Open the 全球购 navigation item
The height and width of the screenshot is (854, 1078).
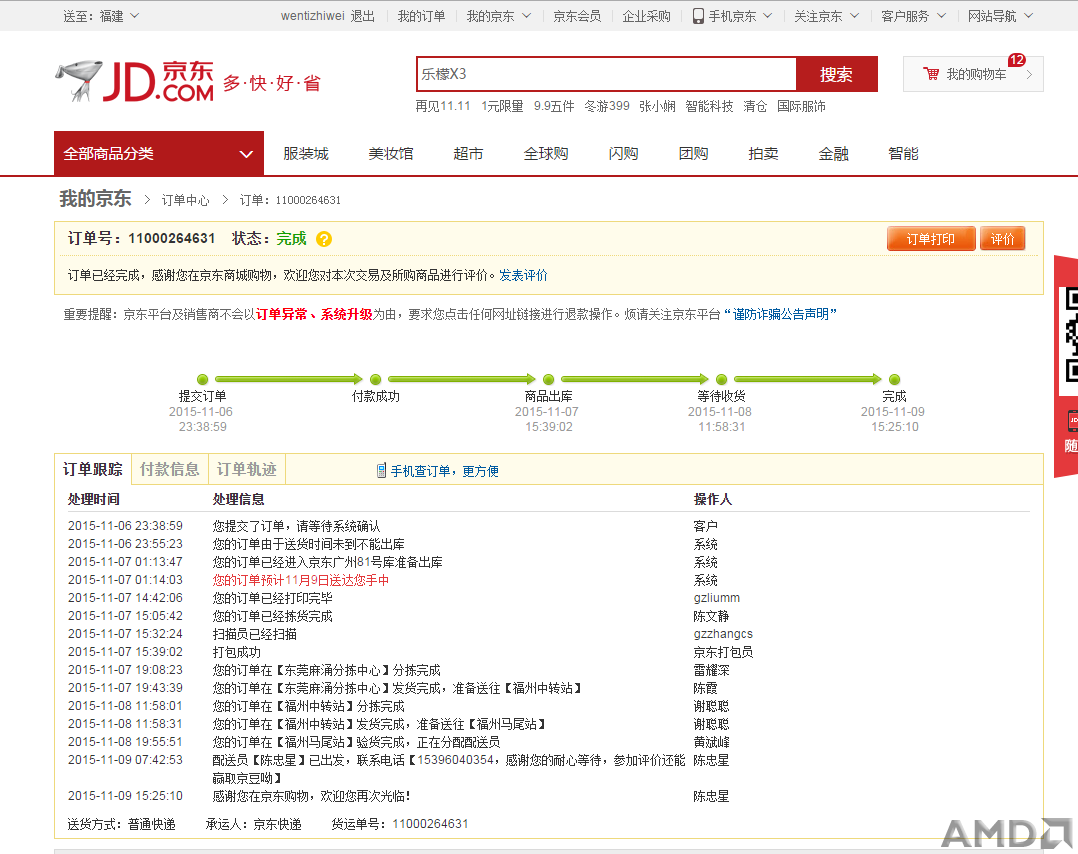pos(546,153)
